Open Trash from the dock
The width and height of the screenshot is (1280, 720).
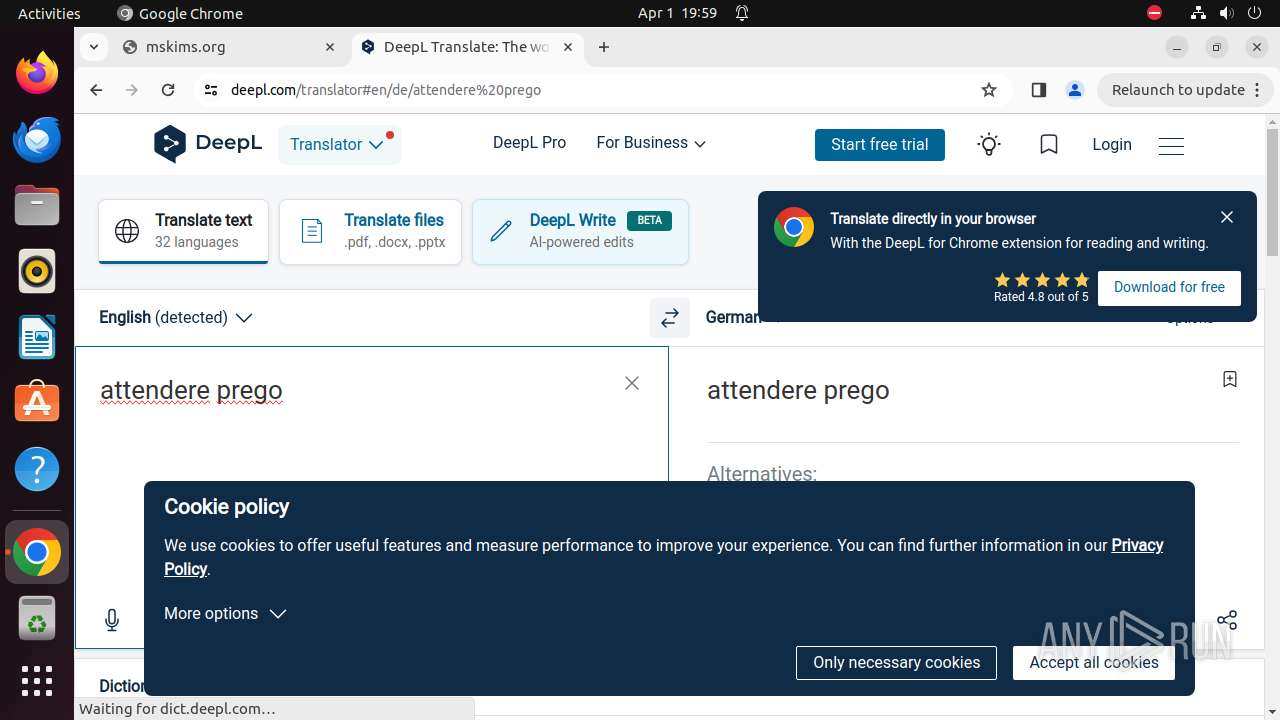(x=37, y=619)
